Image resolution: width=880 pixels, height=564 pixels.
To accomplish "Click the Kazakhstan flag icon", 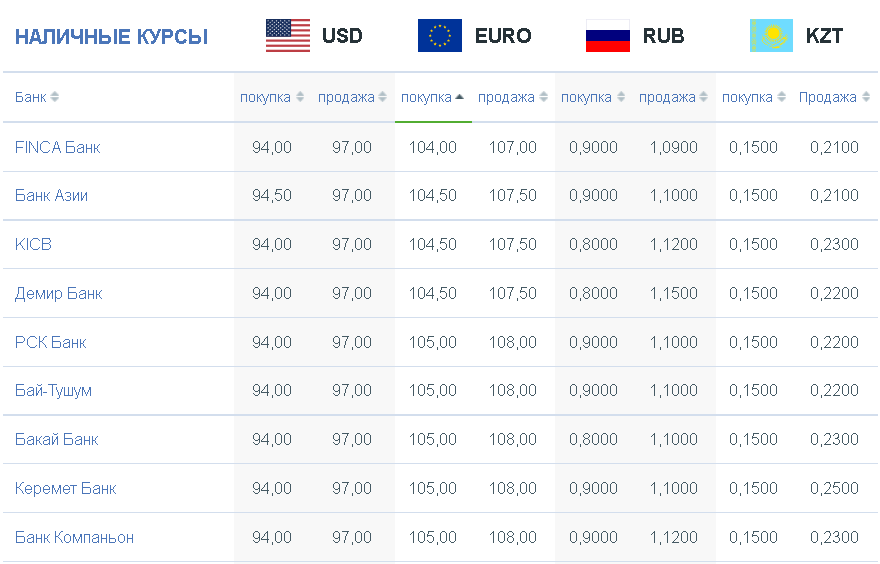I will [x=771, y=35].
